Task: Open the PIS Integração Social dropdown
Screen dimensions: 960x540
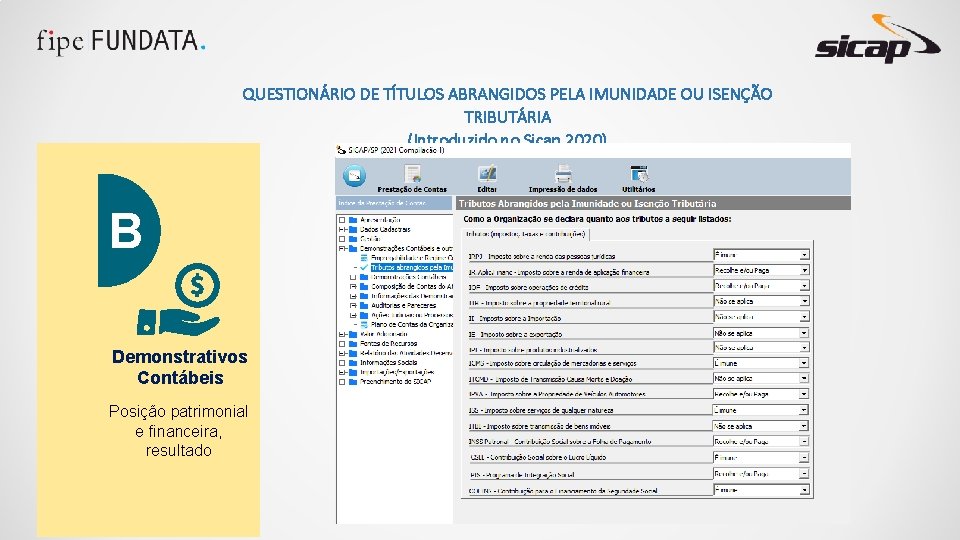Action: pos(804,474)
